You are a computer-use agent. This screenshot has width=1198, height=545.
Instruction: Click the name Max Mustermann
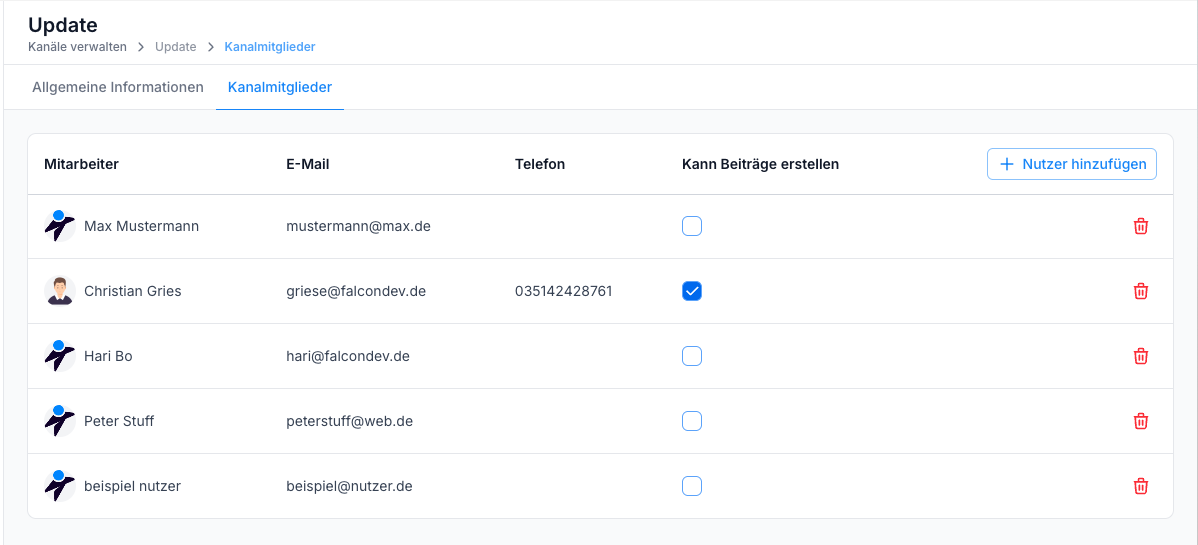pyautogui.click(x=141, y=226)
